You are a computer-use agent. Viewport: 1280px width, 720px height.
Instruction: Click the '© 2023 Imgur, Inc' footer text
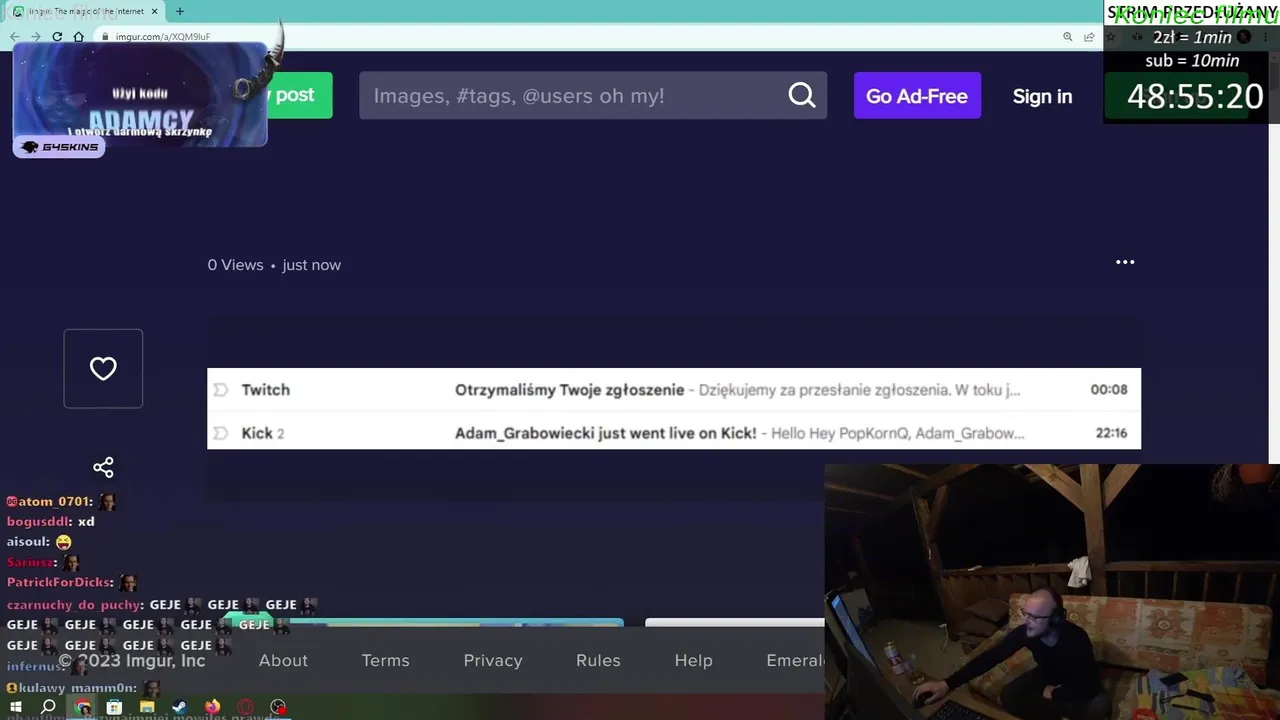[x=132, y=660]
